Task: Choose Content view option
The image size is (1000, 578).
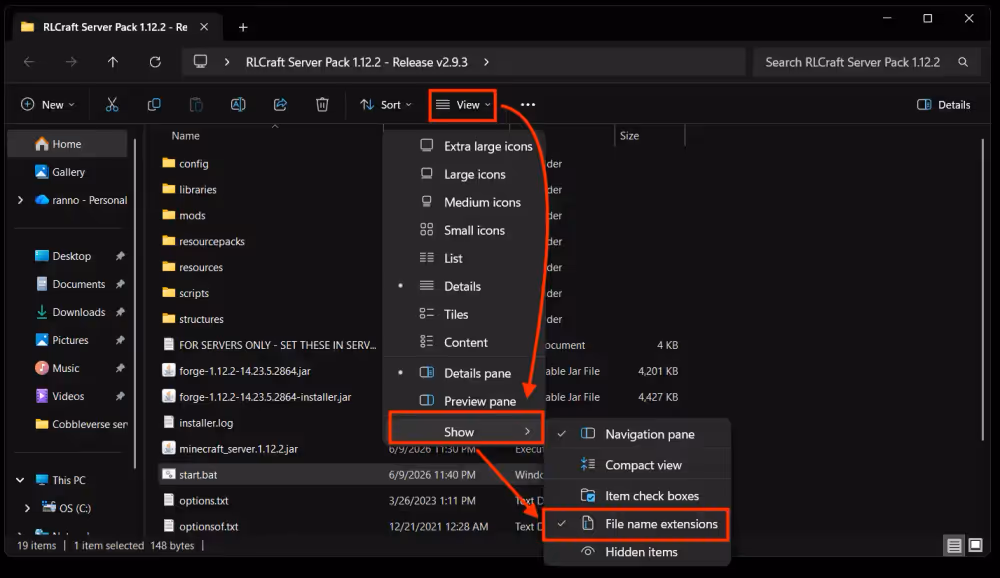Action: pyautogui.click(x=464, y=343)
